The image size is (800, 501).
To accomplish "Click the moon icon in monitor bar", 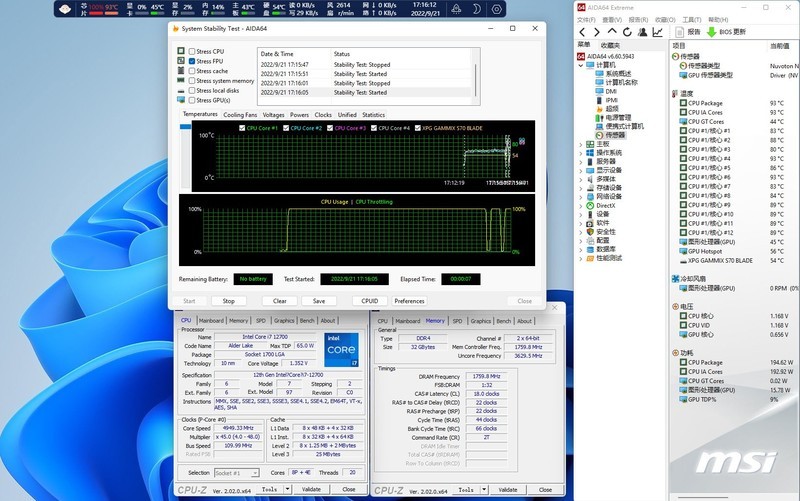I will [x=476, y=9].
